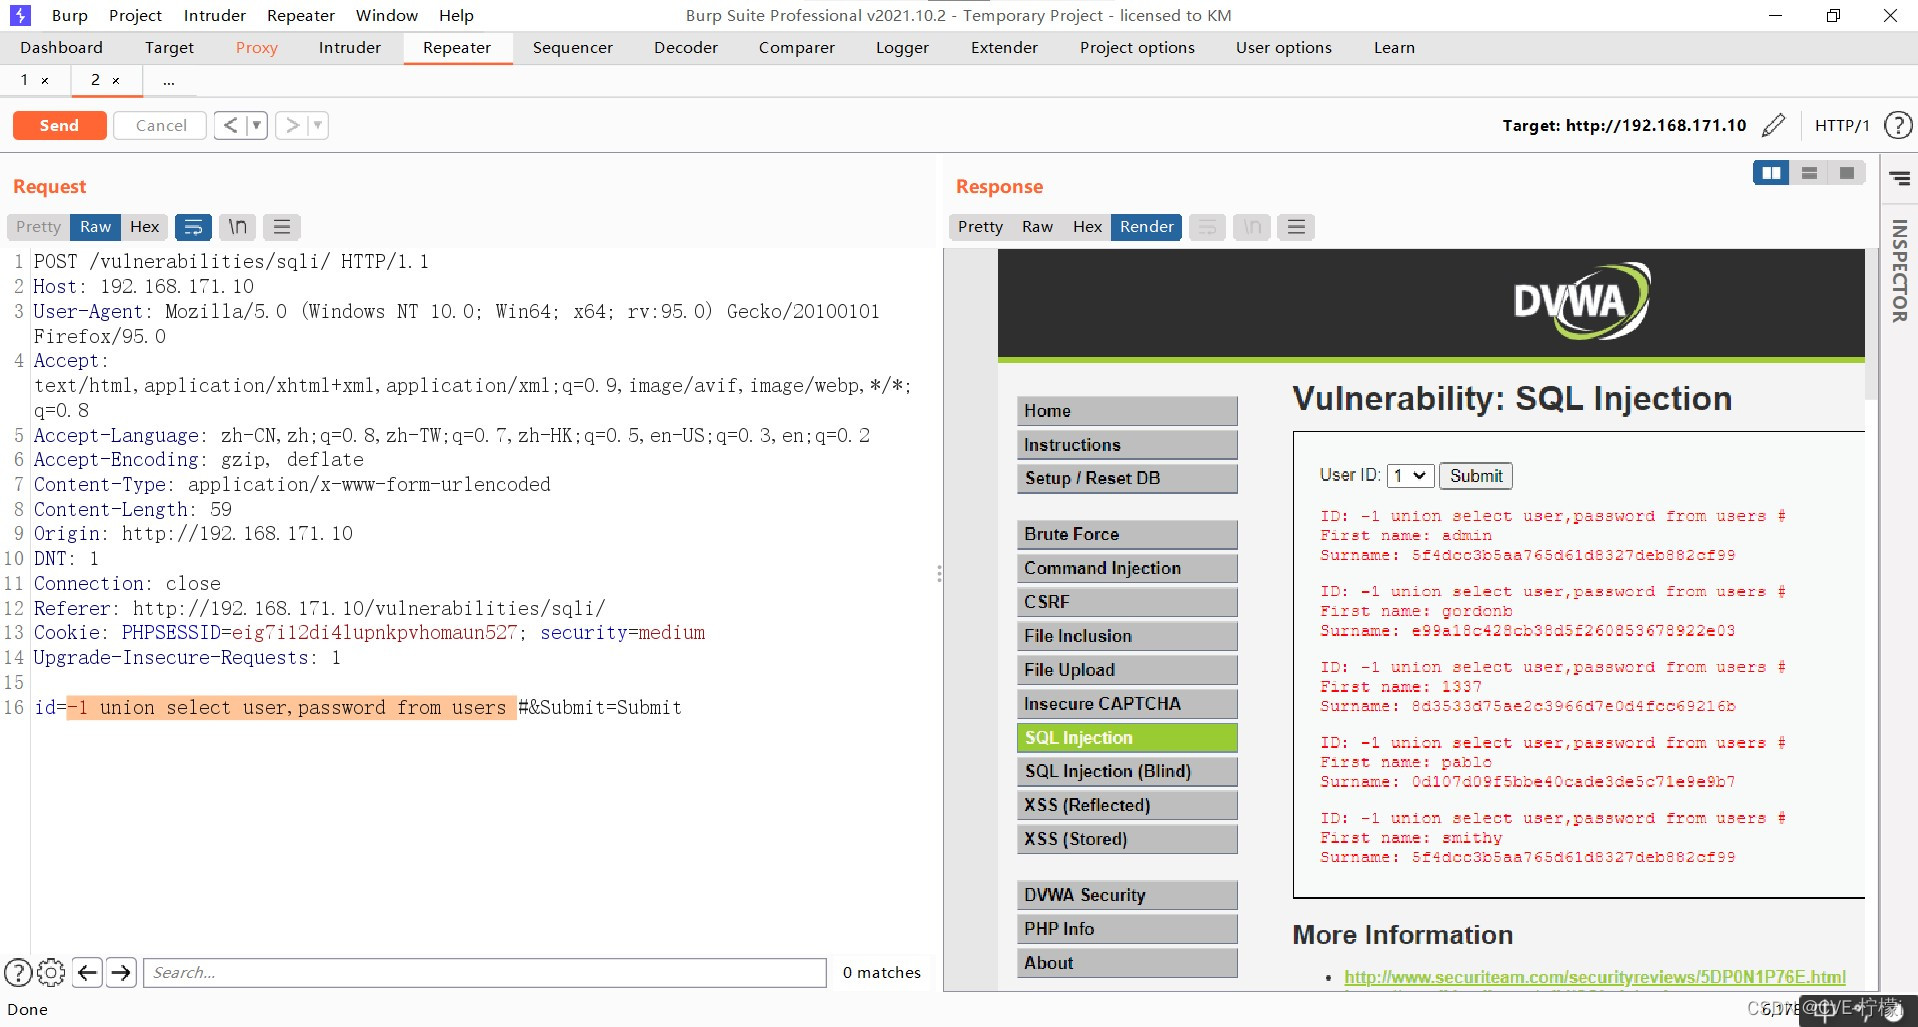Open the Extender tab
Image resolution: width=1918 pixels, height=1027 pixels.
click(x=1004, y=48)
